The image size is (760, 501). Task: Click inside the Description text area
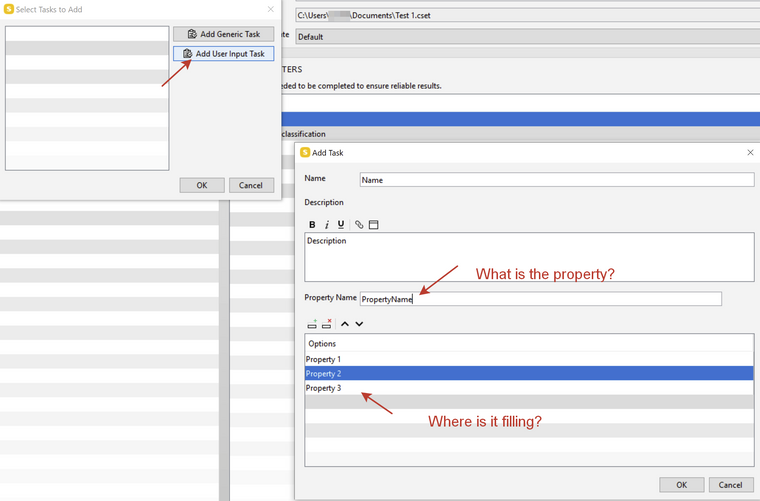[529, 257]
